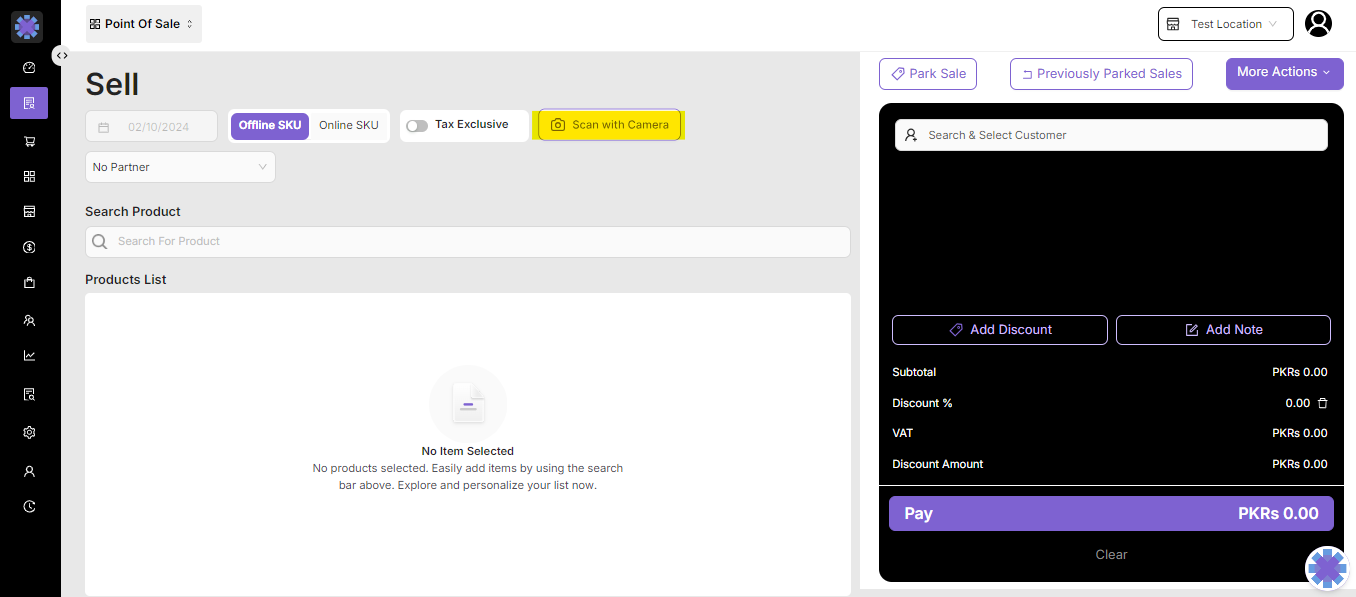Click the clock history sidebar icon

29,507
